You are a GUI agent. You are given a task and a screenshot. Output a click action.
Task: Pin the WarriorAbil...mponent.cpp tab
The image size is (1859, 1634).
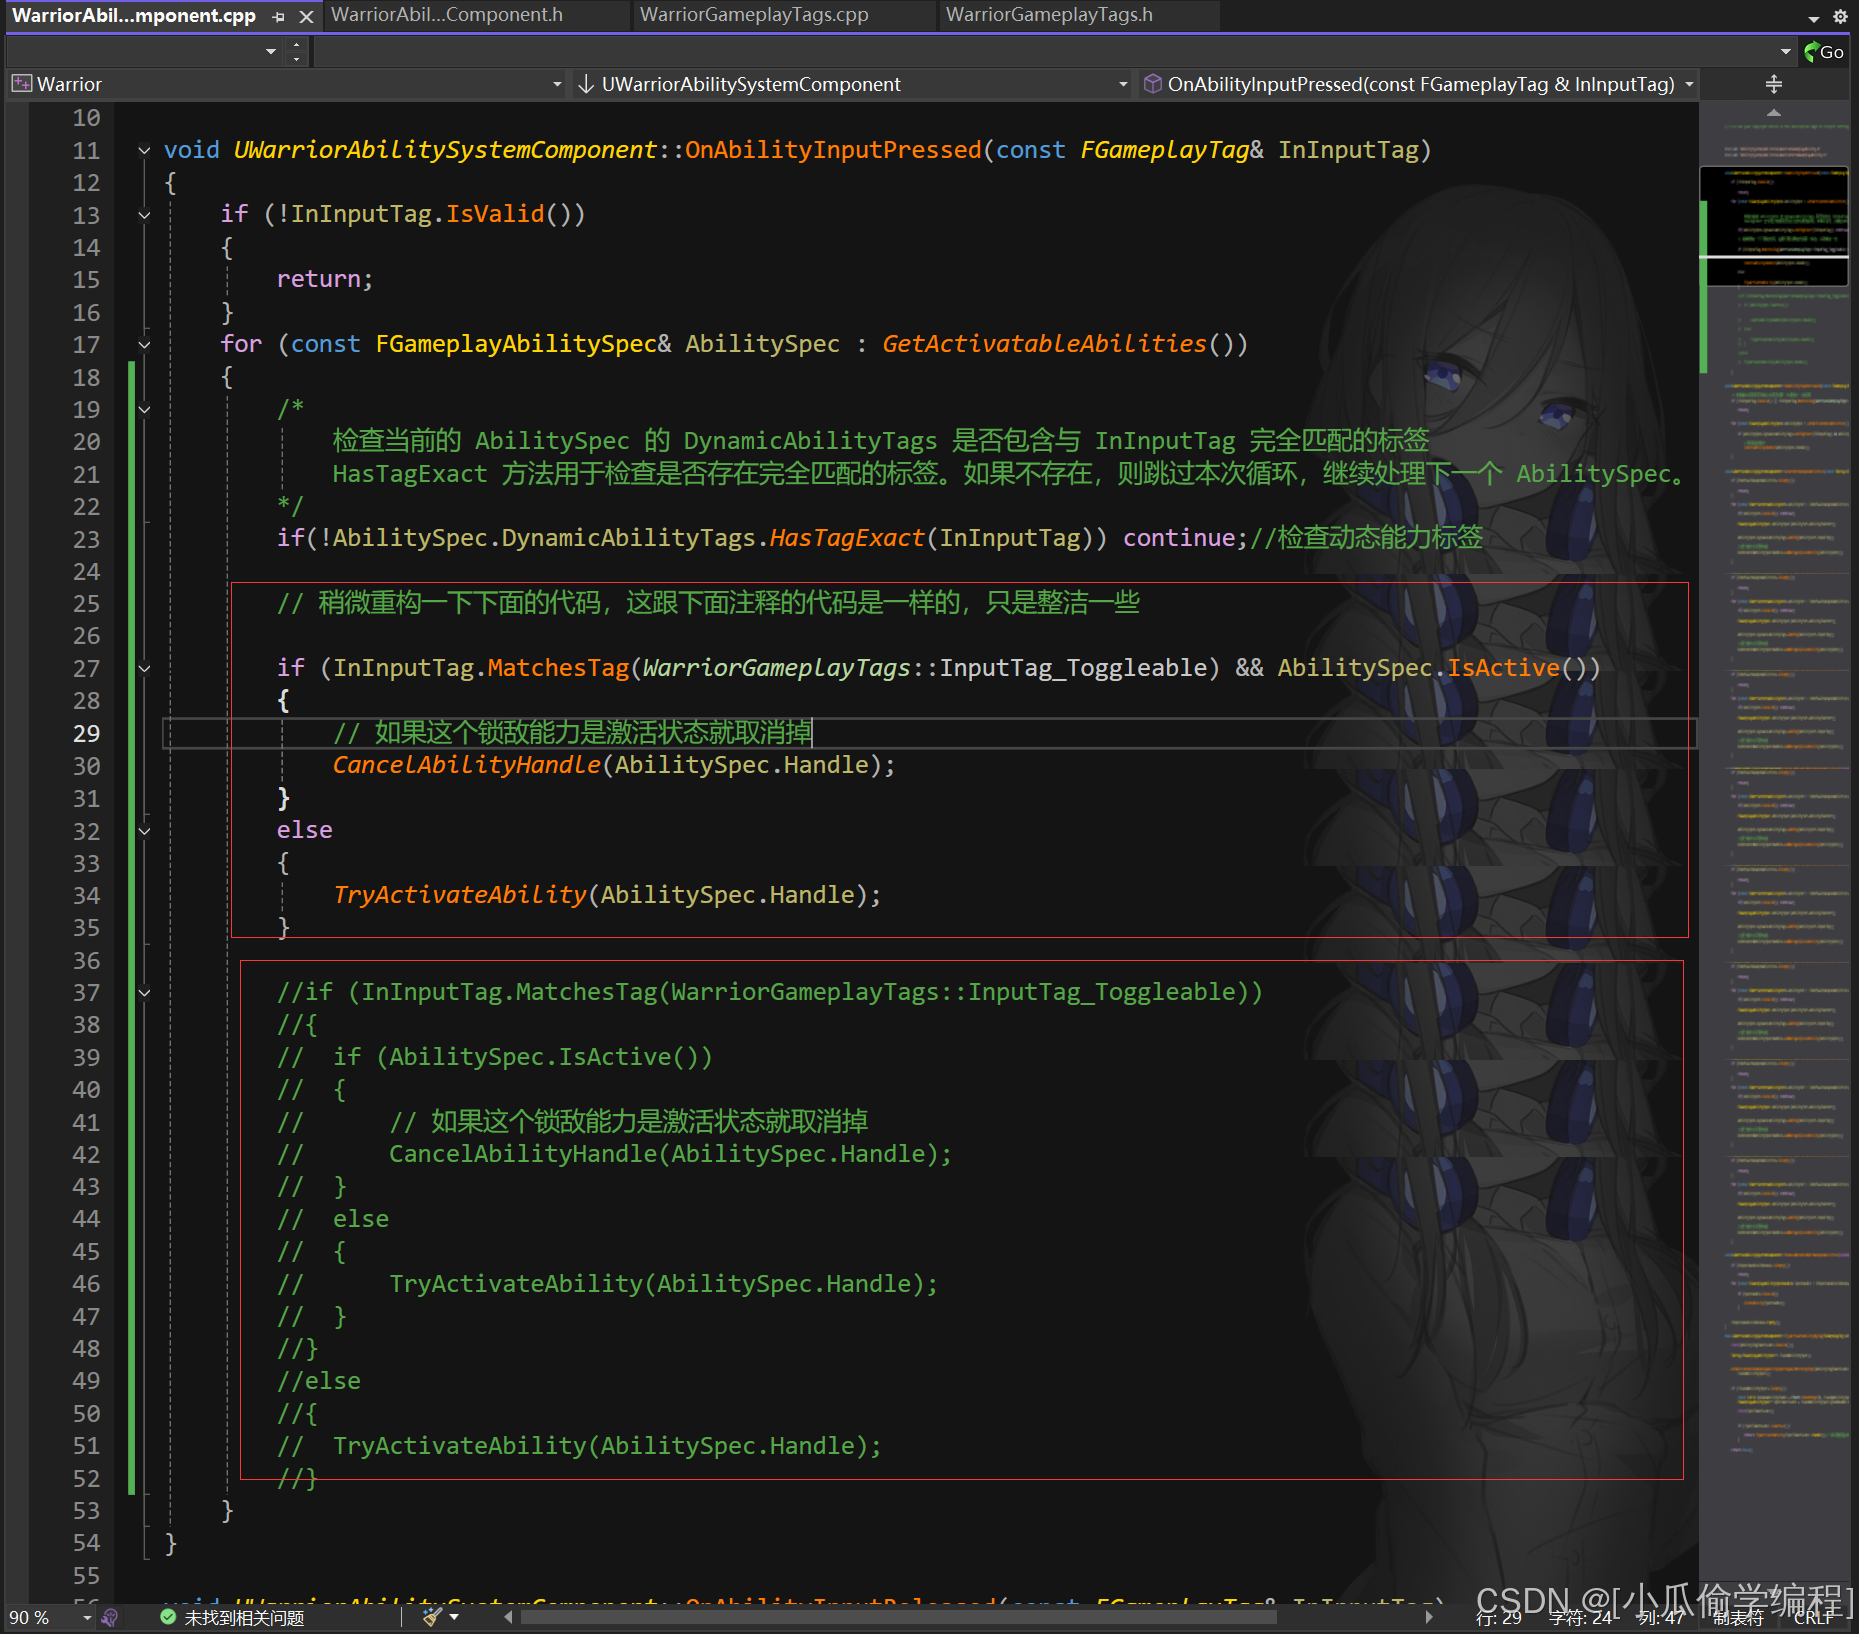[279, 16]
